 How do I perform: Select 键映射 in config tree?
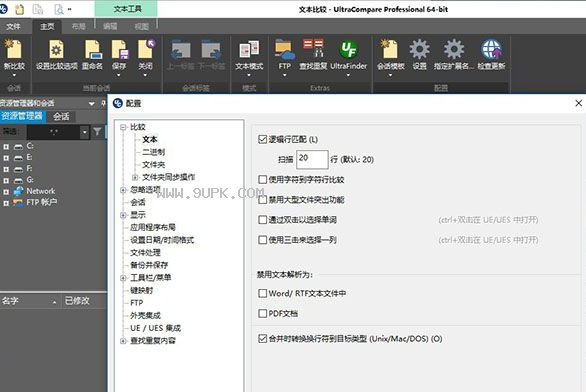141,290
